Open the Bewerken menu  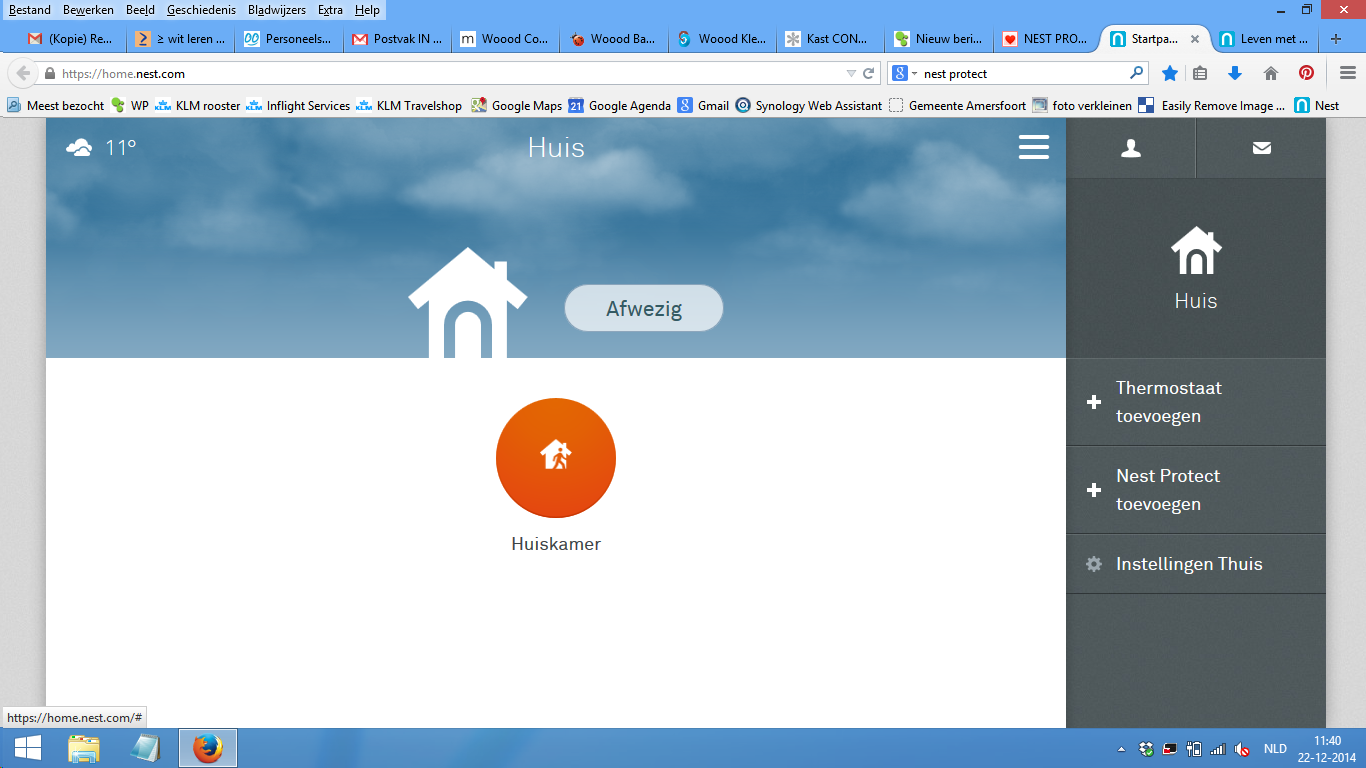click(88, 10)
